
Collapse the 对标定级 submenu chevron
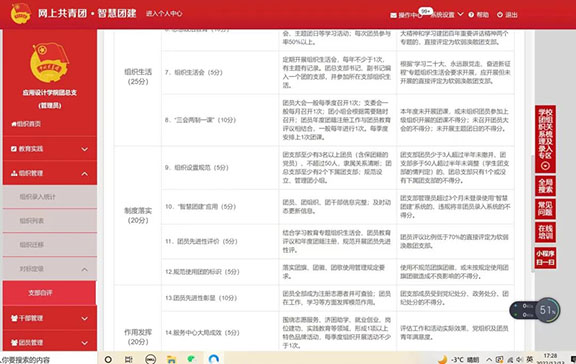click(84, 269)
